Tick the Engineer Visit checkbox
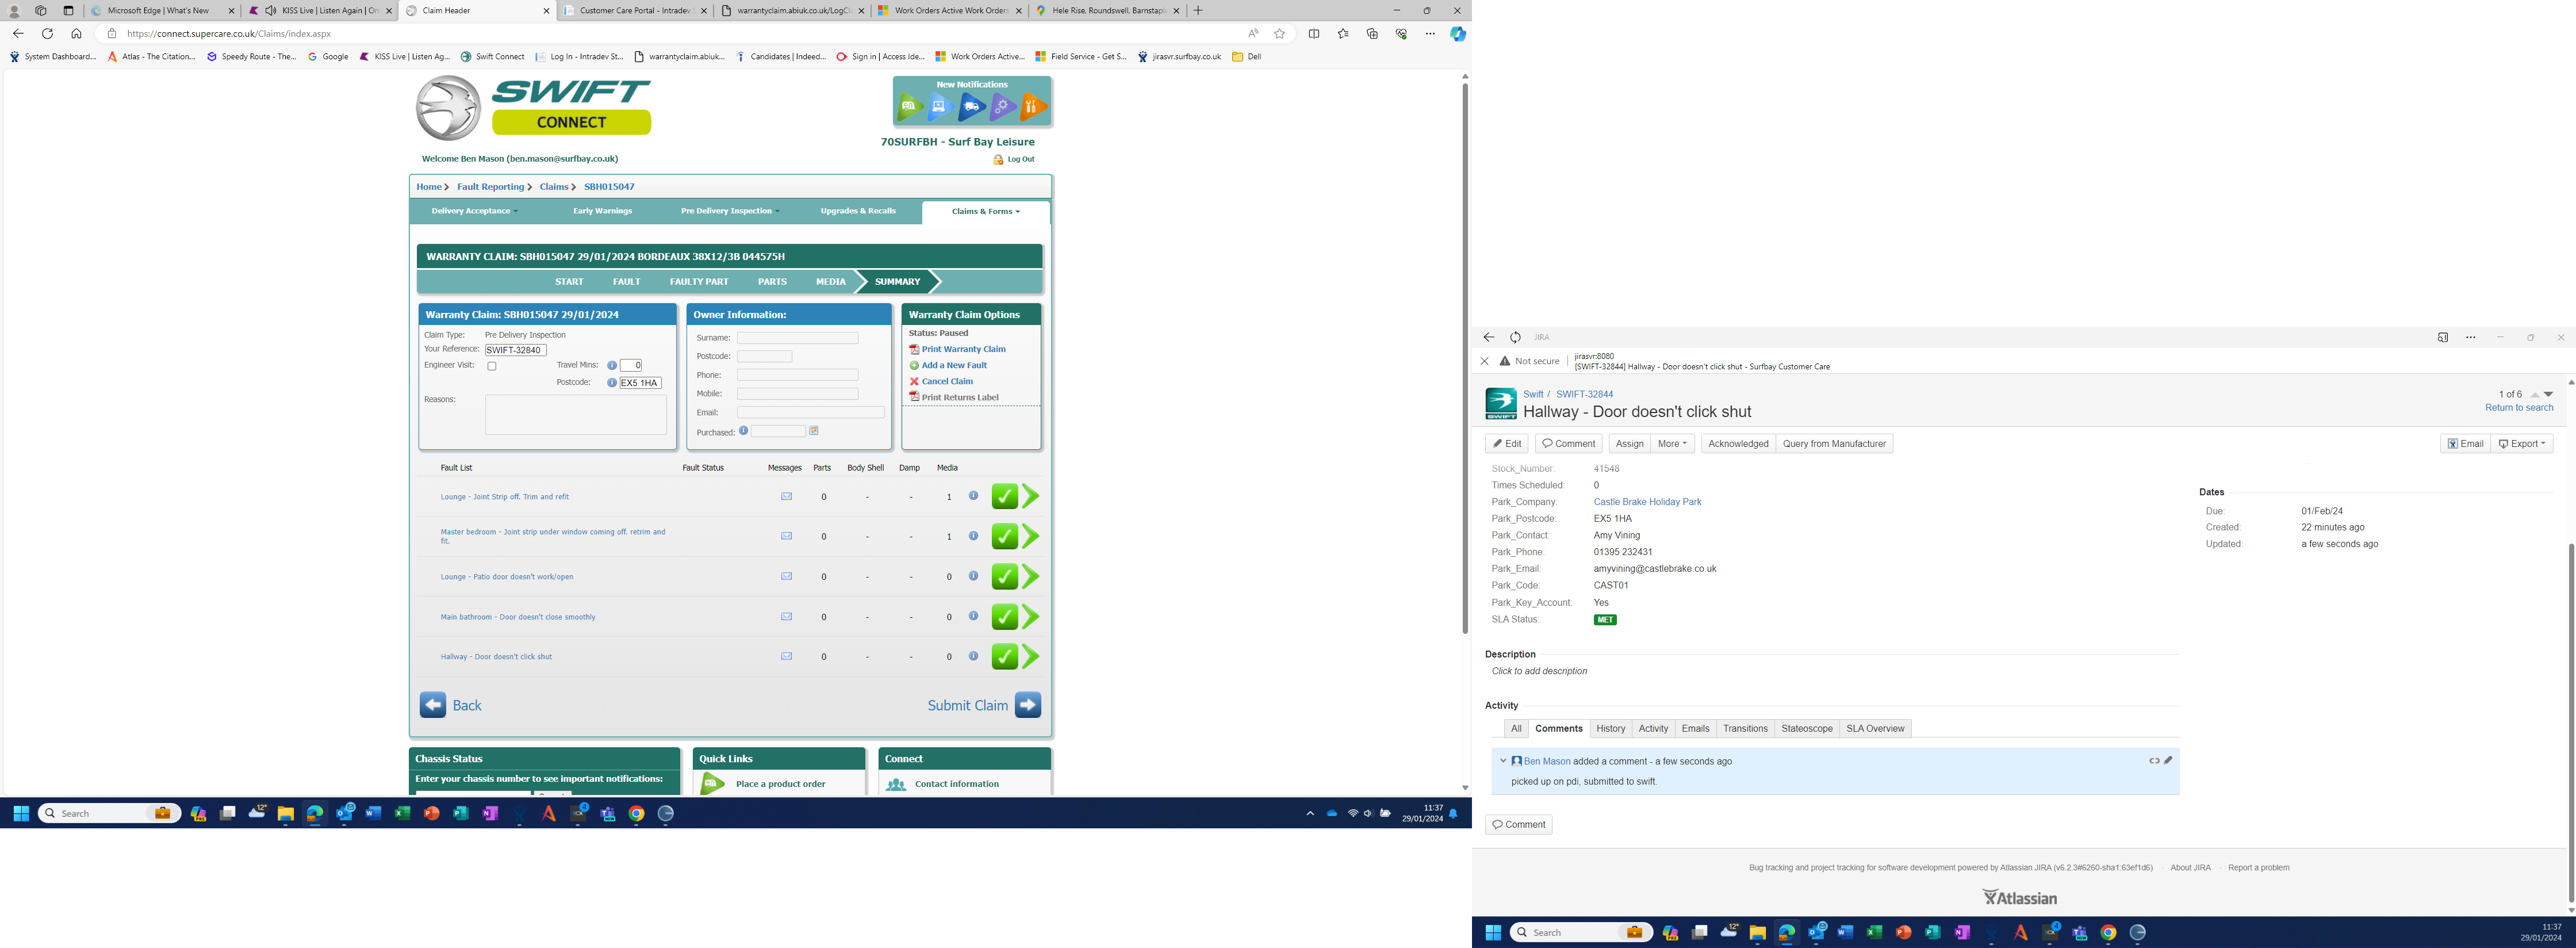 tap(492, 367)
